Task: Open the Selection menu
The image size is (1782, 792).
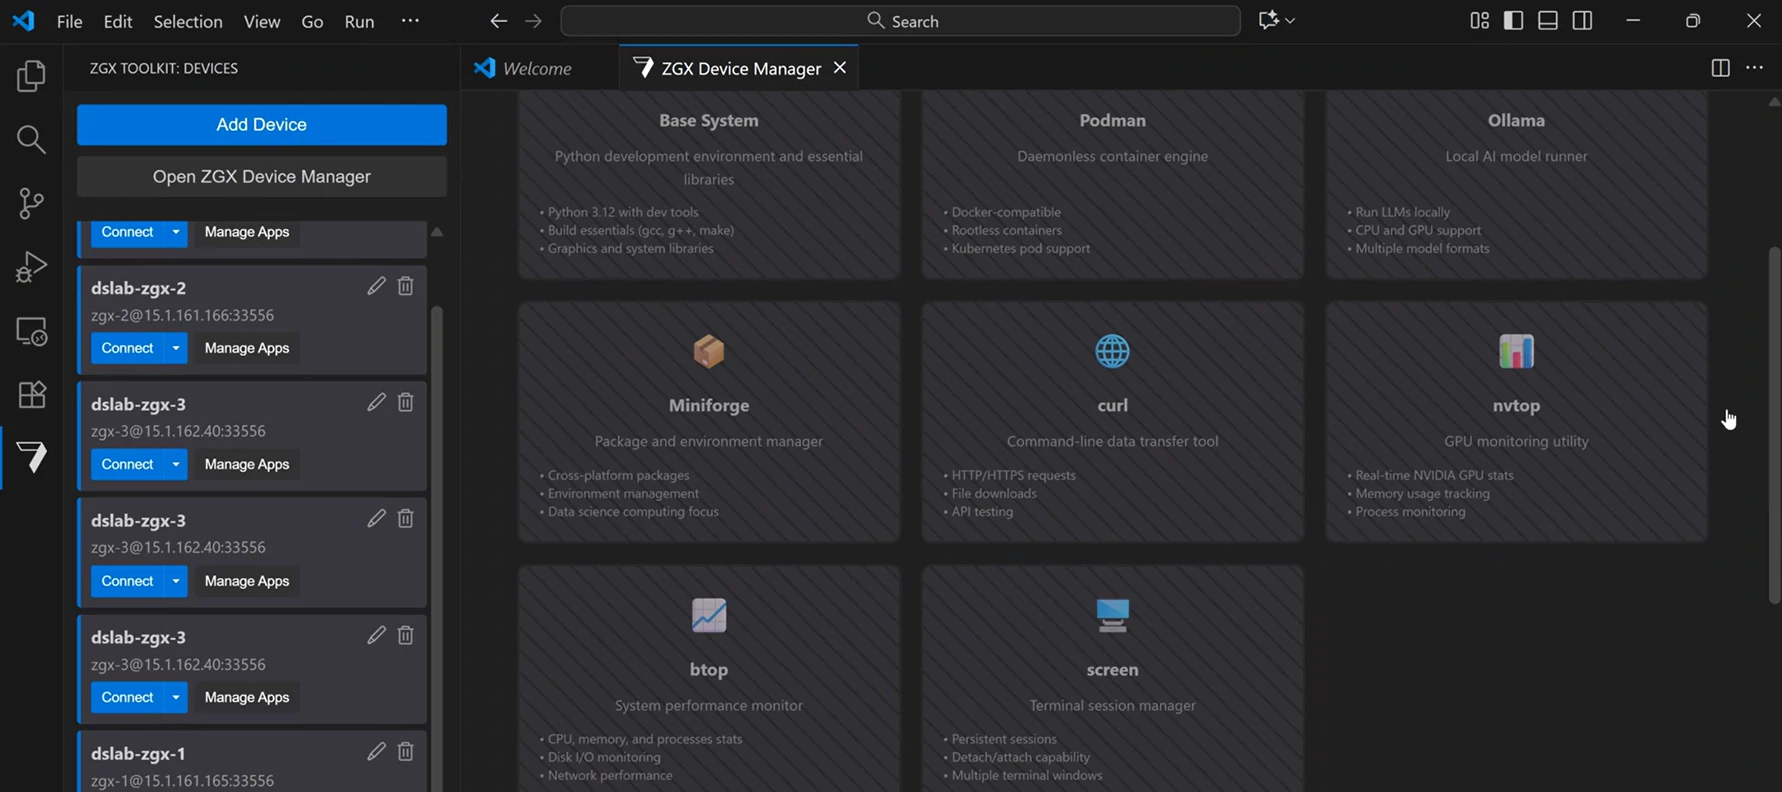Action: [188, 21]
